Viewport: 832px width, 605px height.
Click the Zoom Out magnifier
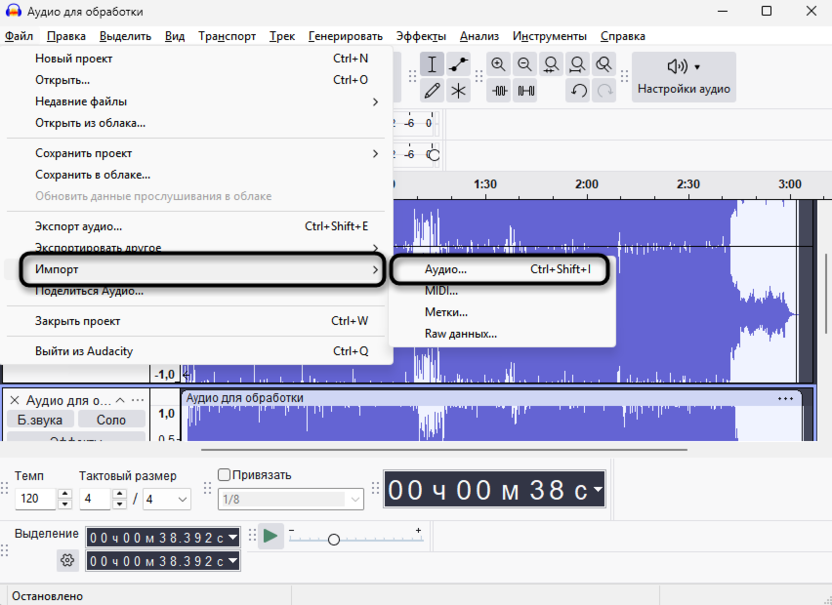point(525,65)
